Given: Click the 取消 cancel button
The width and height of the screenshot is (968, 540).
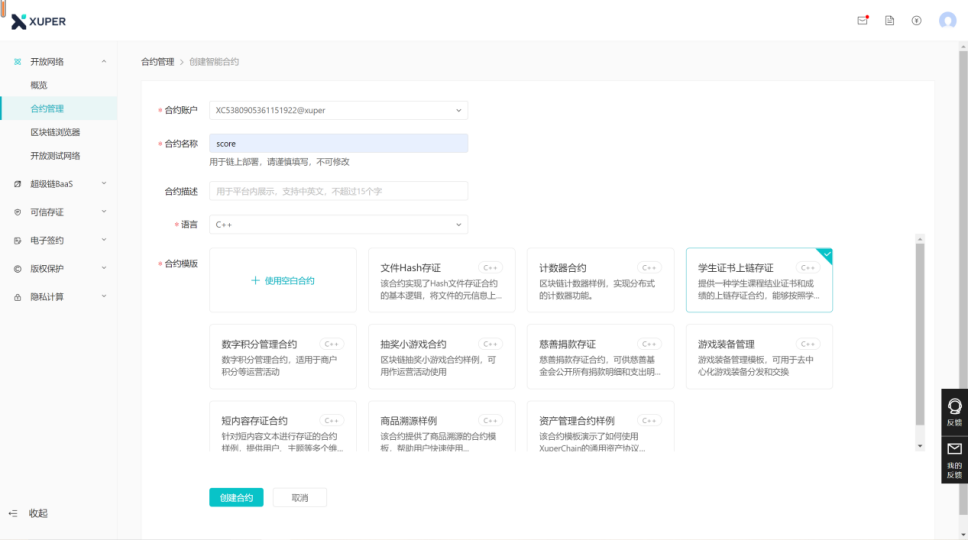Looking at the screenshot, I should tap(299, 497).
